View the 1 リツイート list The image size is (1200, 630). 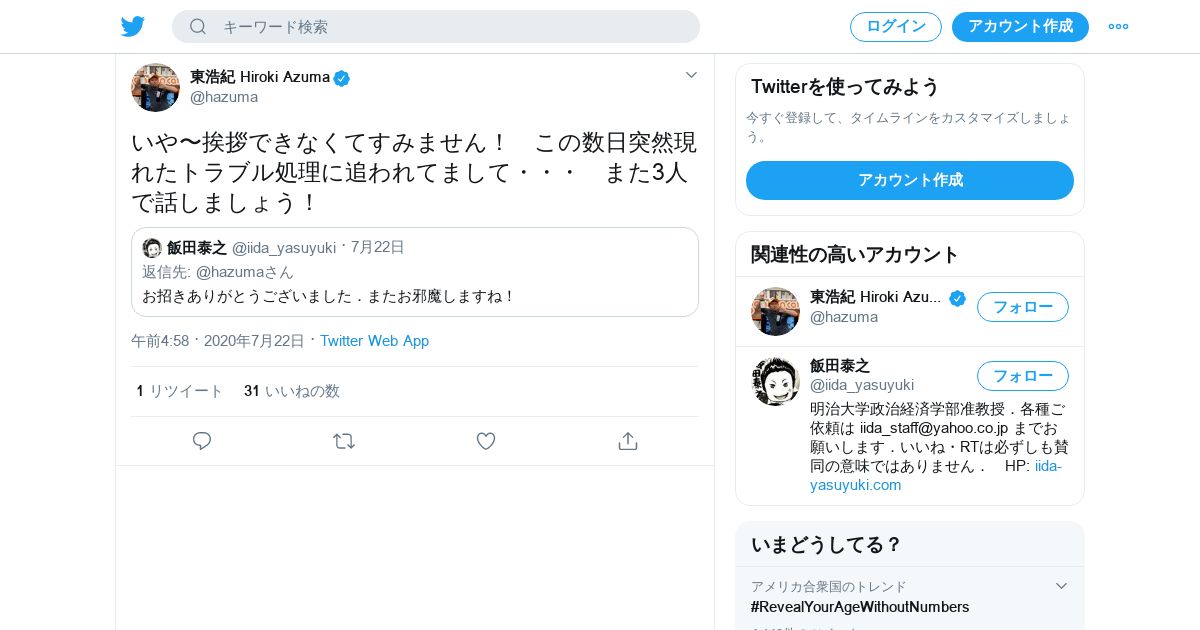coord(180,391)
